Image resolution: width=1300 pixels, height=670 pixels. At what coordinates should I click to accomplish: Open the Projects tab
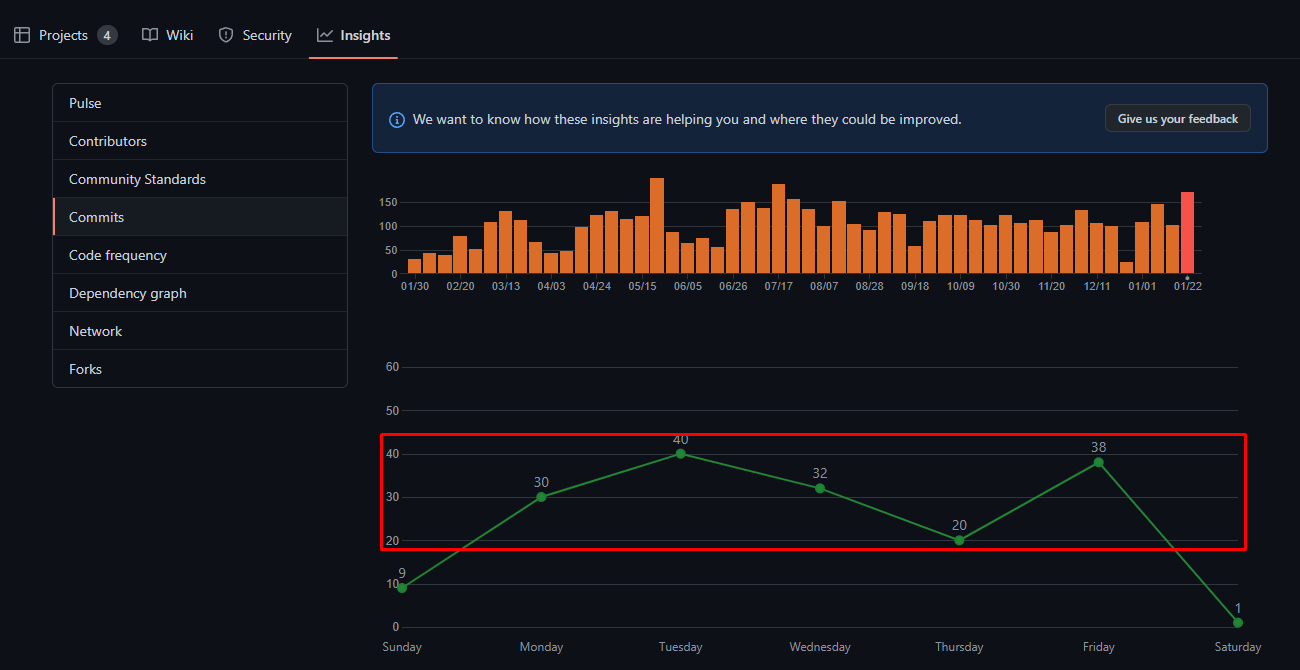coord(64,35)
